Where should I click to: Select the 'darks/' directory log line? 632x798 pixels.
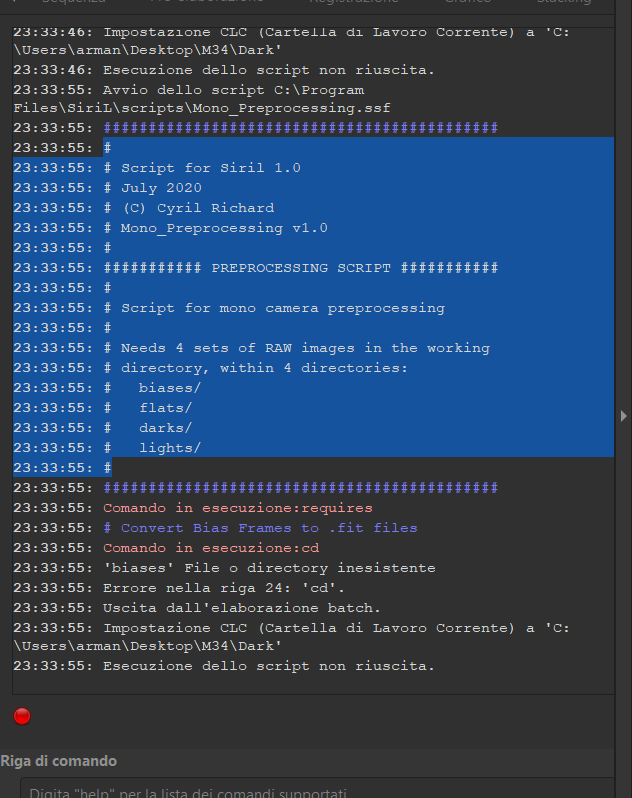point(165,428)
